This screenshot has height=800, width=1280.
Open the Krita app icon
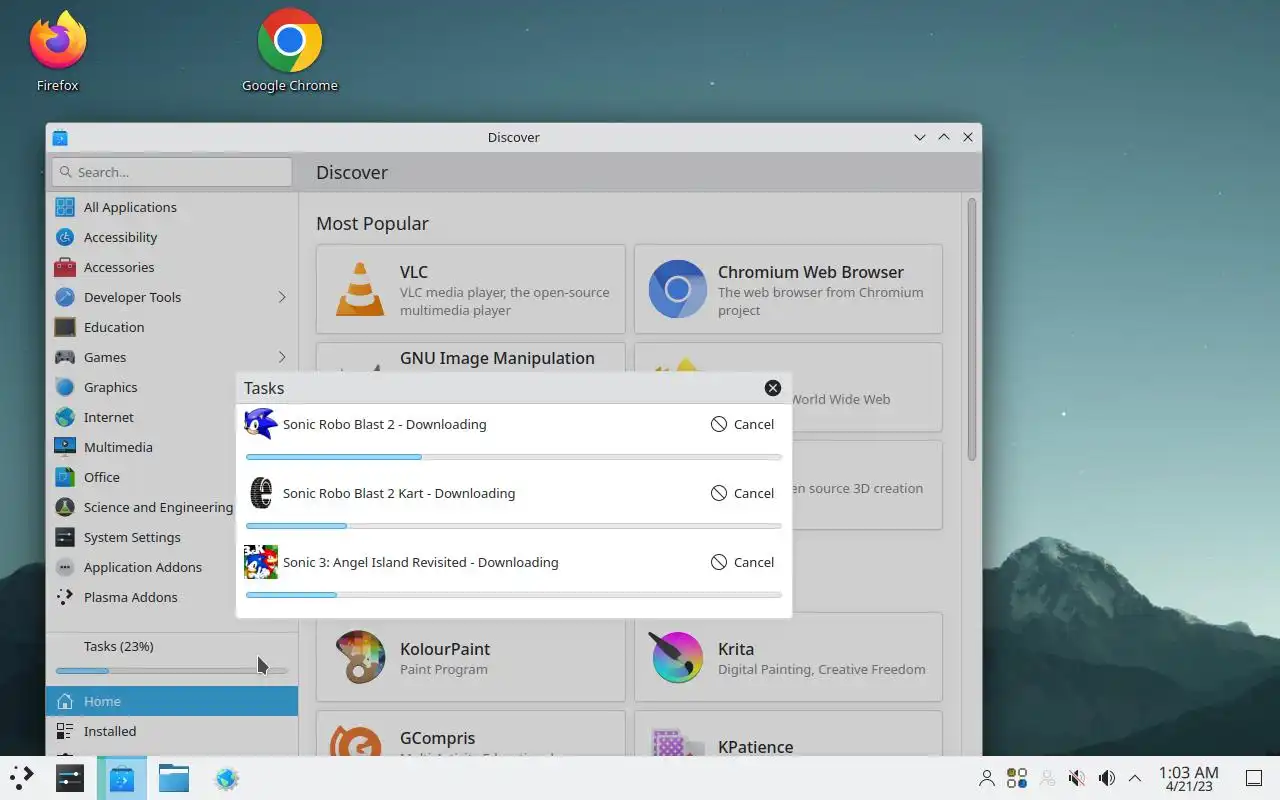click(677, 657)
